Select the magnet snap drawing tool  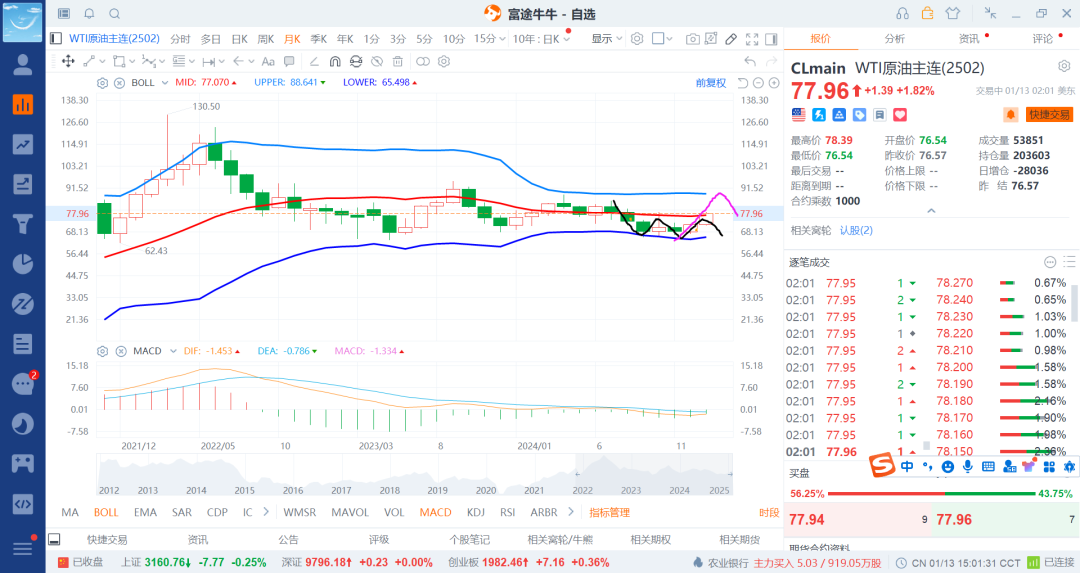tap(334, 61)
